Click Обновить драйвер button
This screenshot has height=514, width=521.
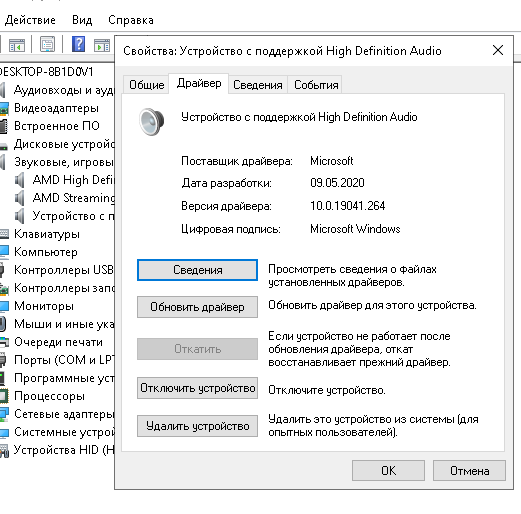(x=197, y=307)
